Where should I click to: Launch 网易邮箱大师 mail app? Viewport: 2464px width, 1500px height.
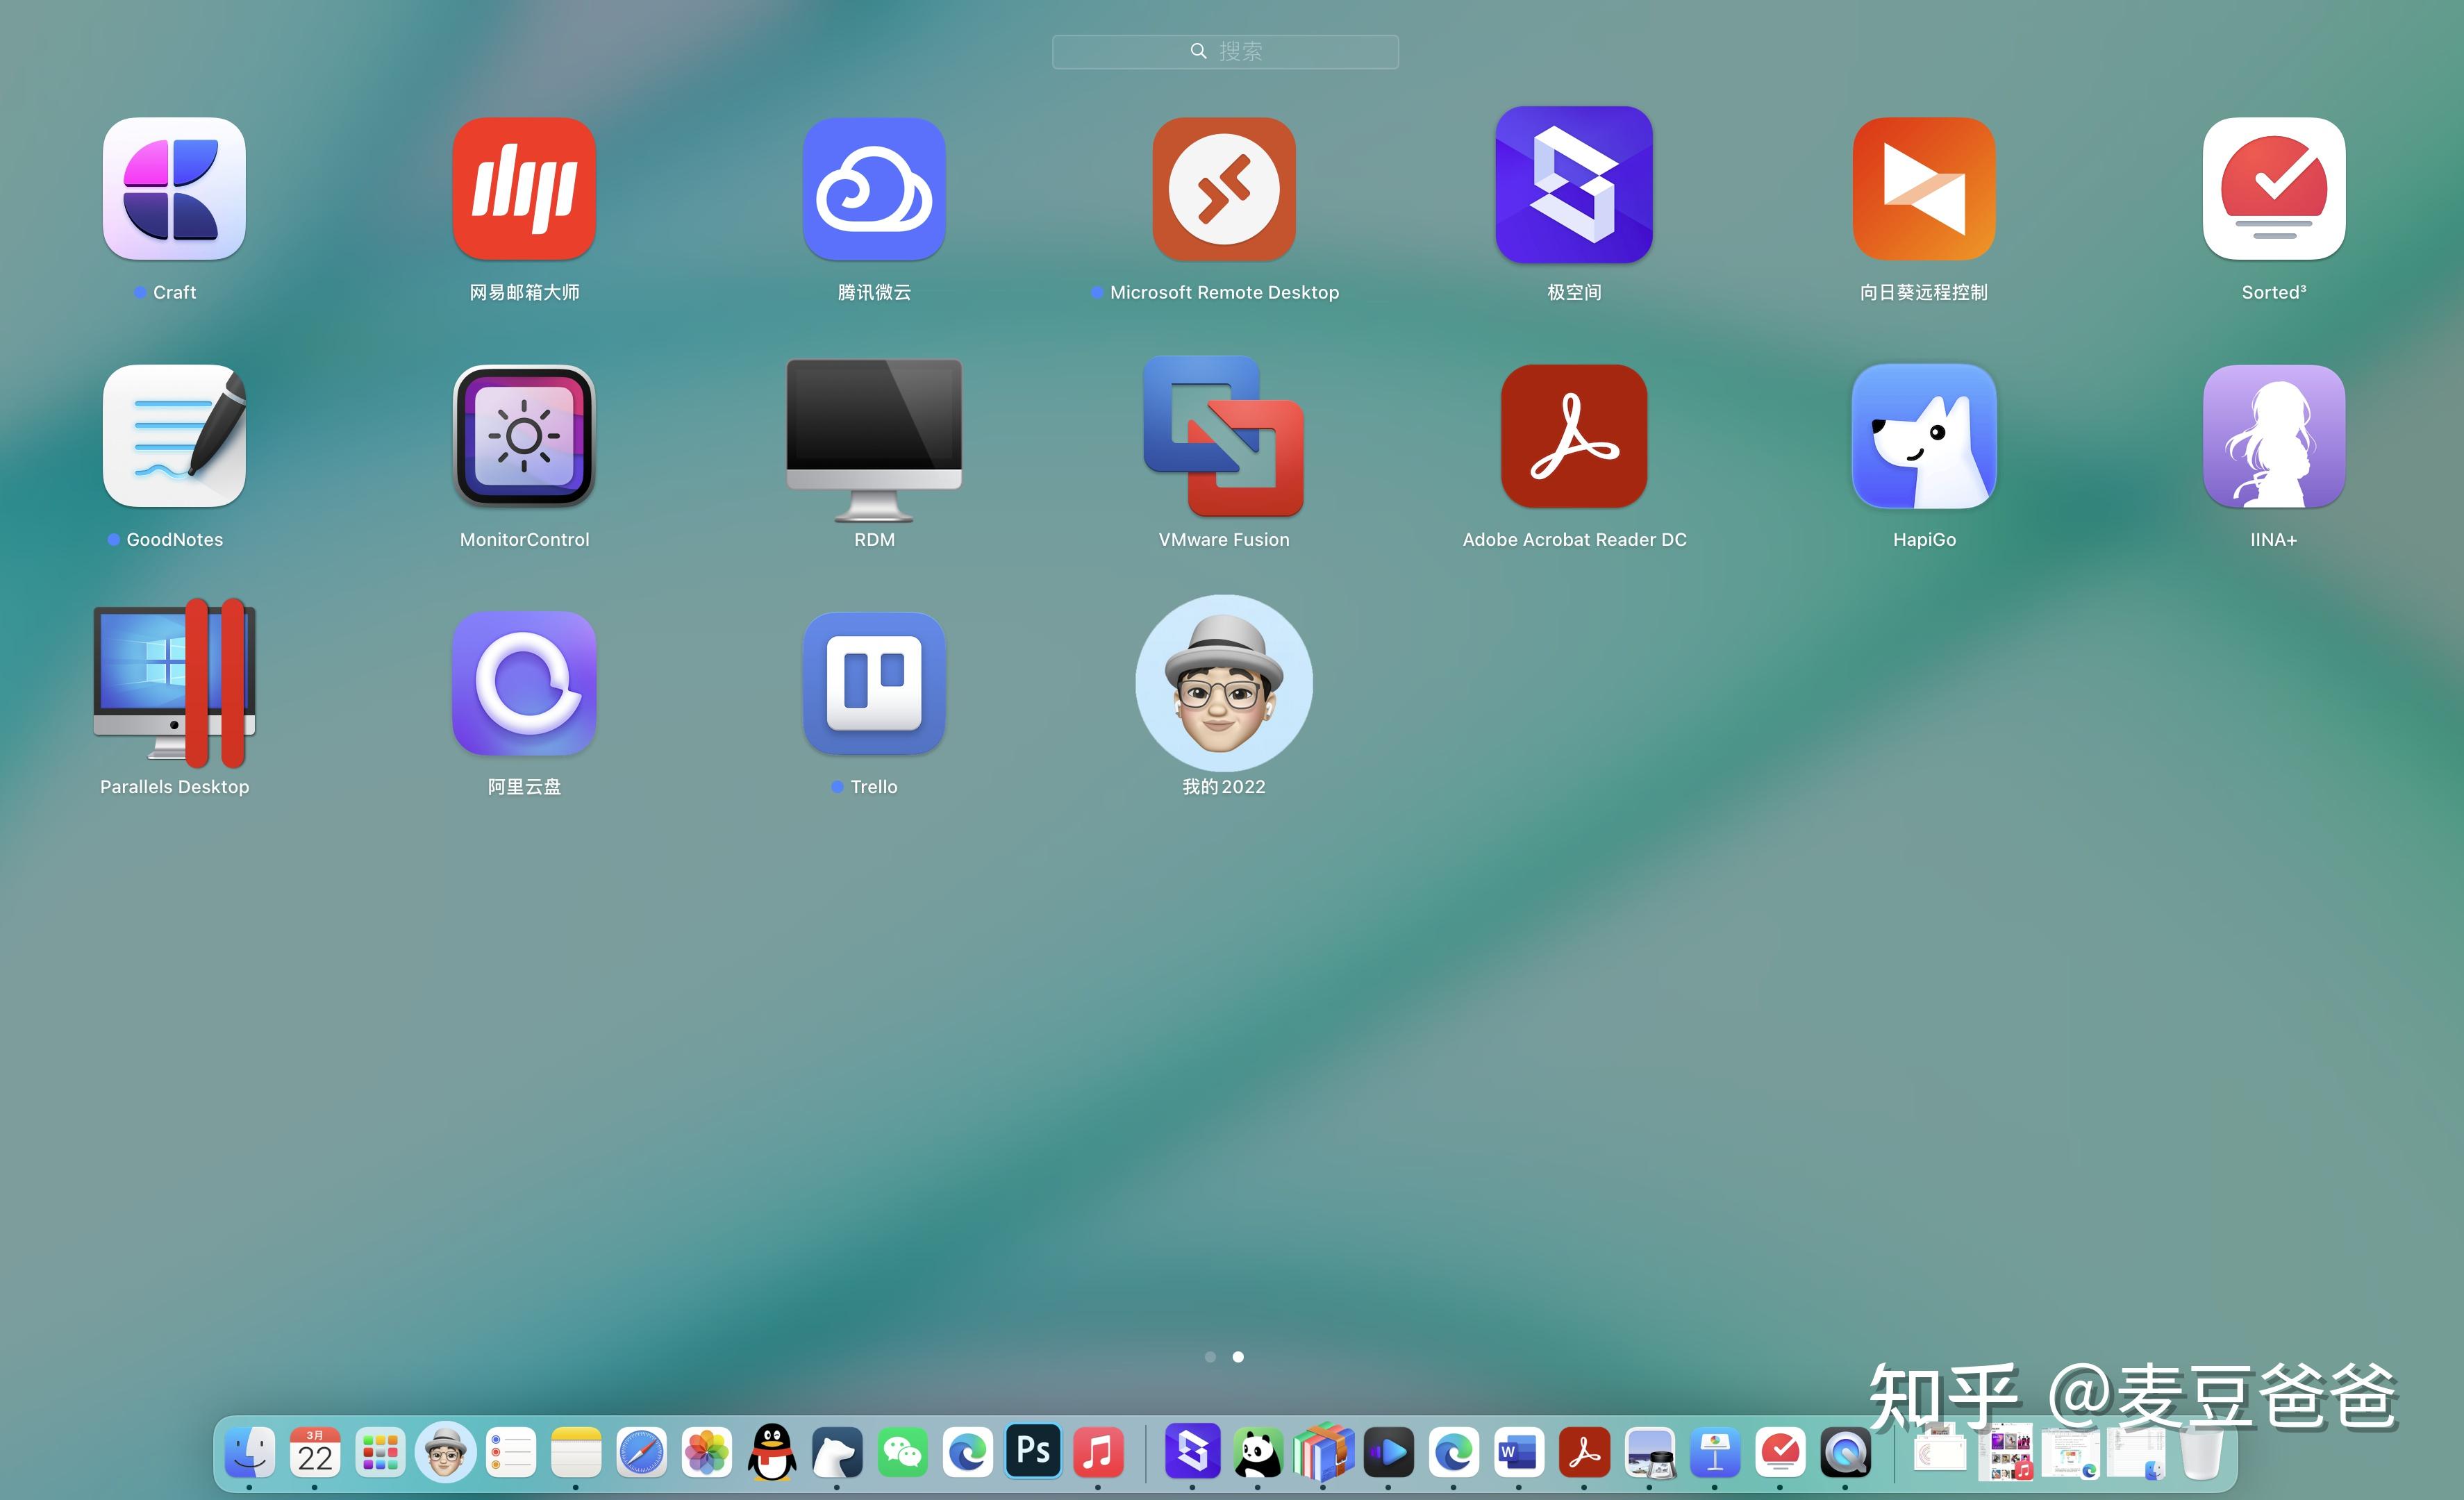coord(524,189)
